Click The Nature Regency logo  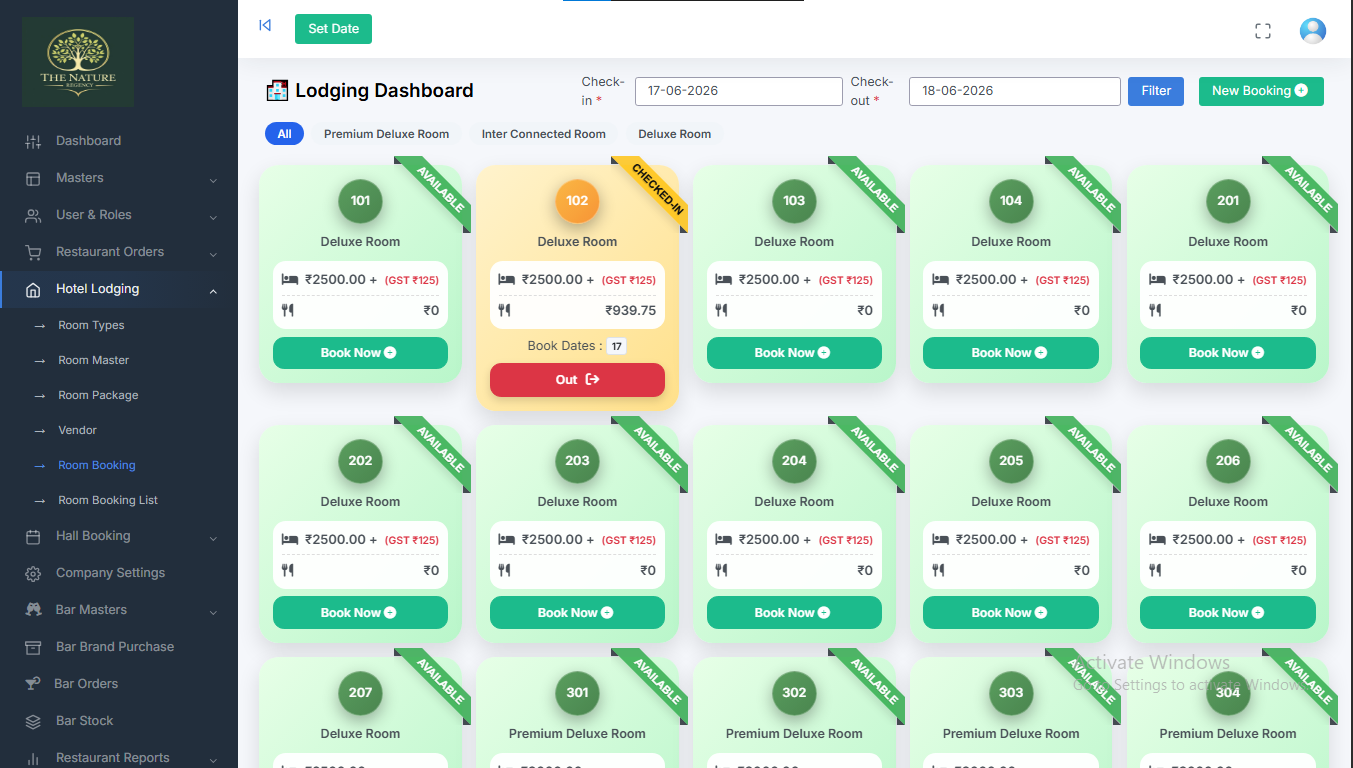click(78, 62)
